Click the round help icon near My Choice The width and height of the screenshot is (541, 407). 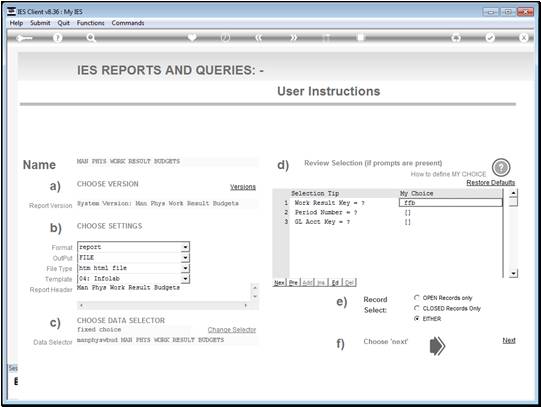point(501,167)
